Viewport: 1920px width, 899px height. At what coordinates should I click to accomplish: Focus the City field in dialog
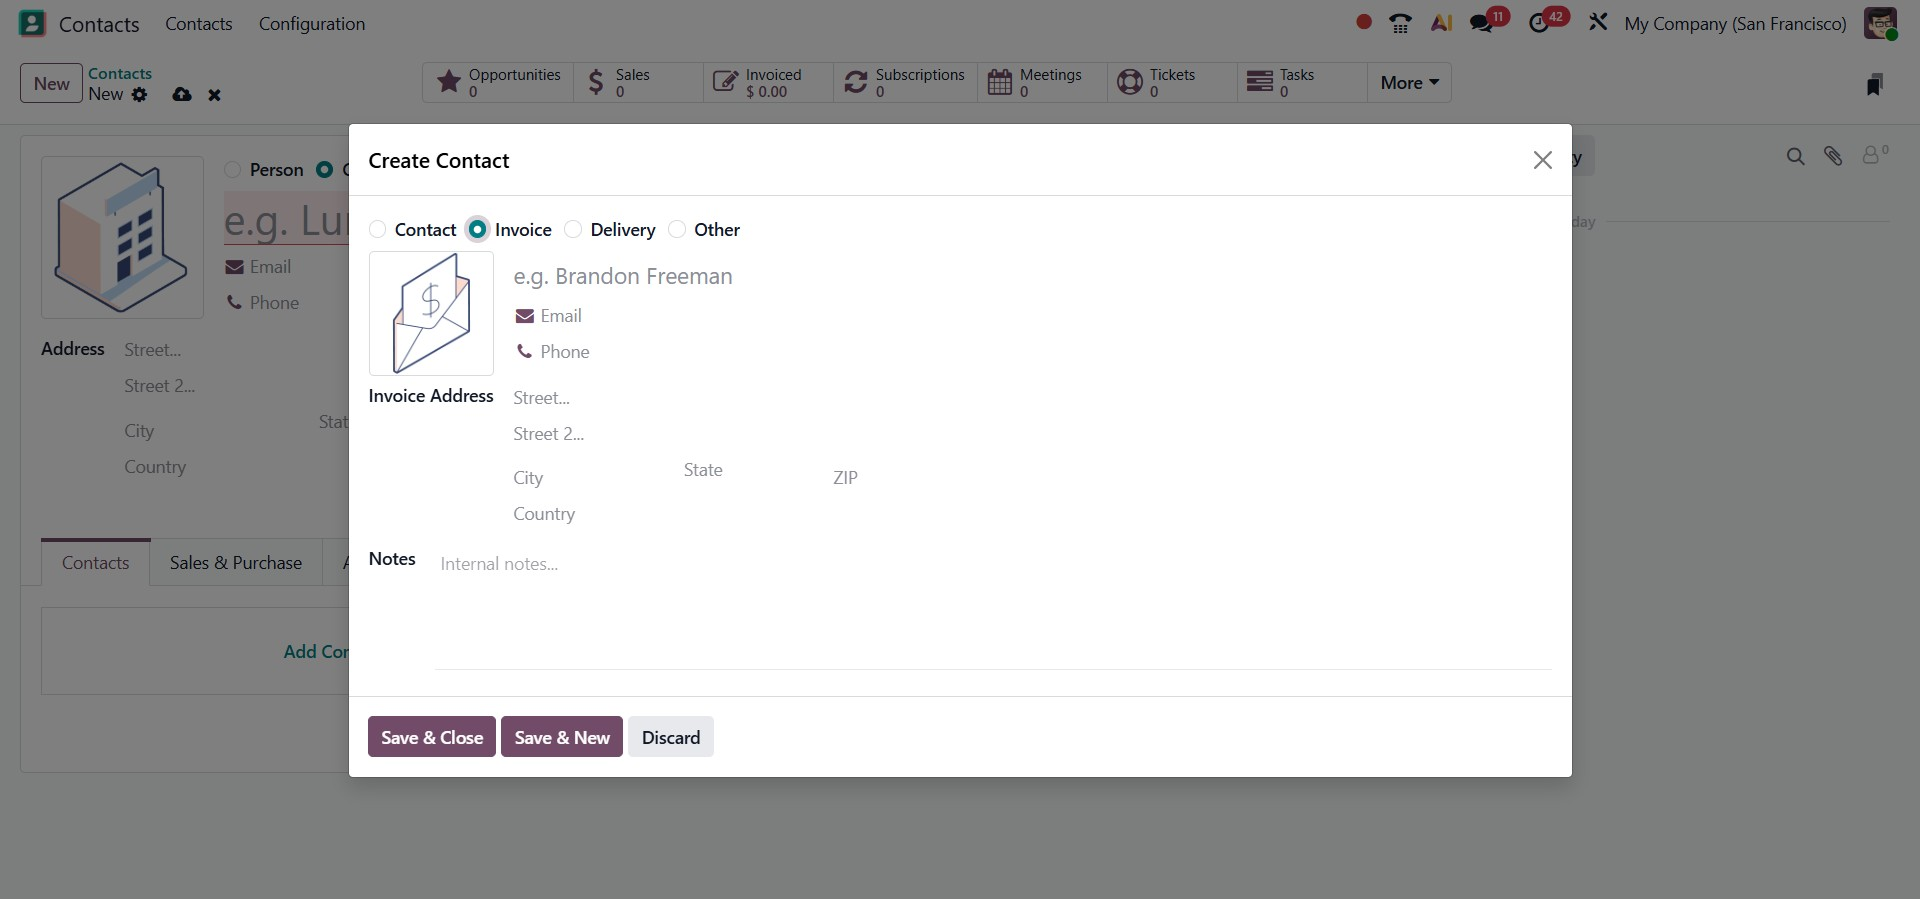point(593,478)
